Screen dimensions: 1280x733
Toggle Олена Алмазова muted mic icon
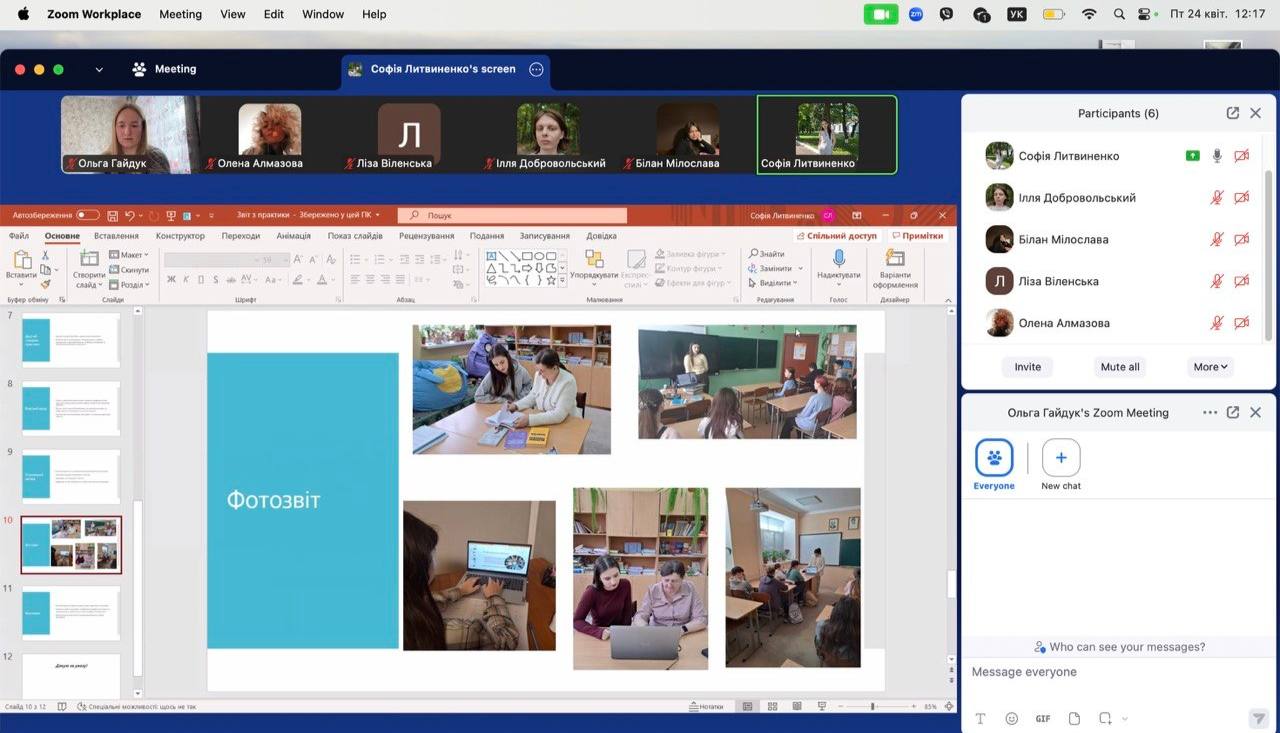click(1217, 323)
